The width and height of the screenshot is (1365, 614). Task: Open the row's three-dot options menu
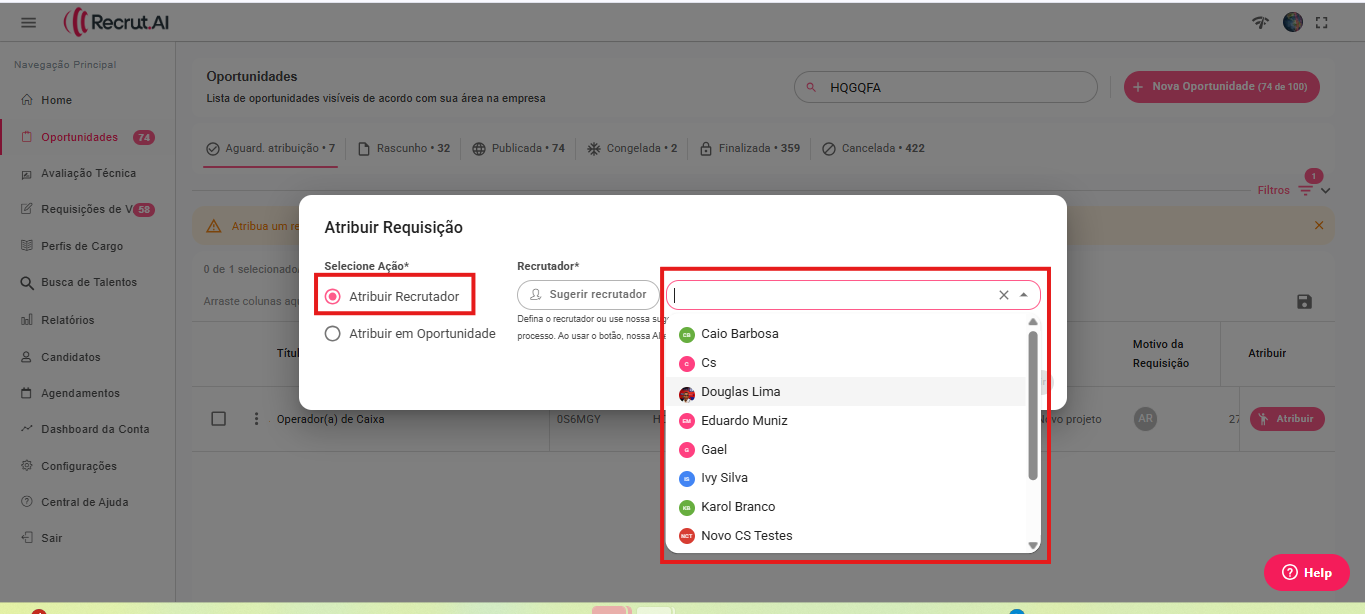(x=256, y=419)
